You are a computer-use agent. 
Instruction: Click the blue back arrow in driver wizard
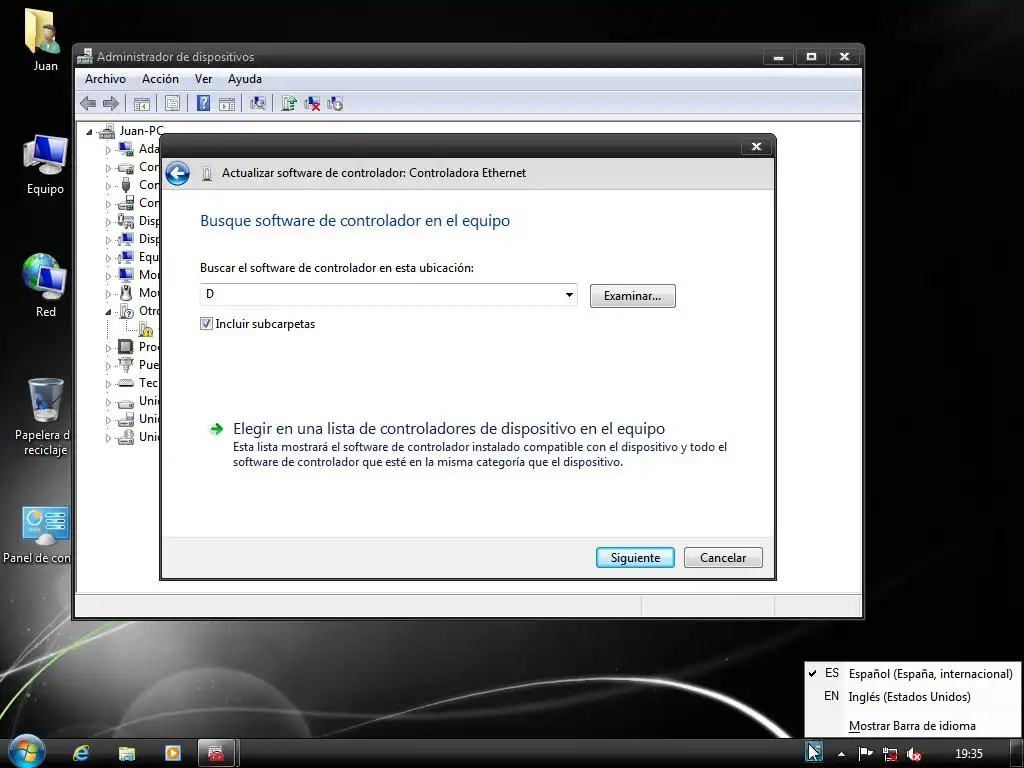point(178,174)
